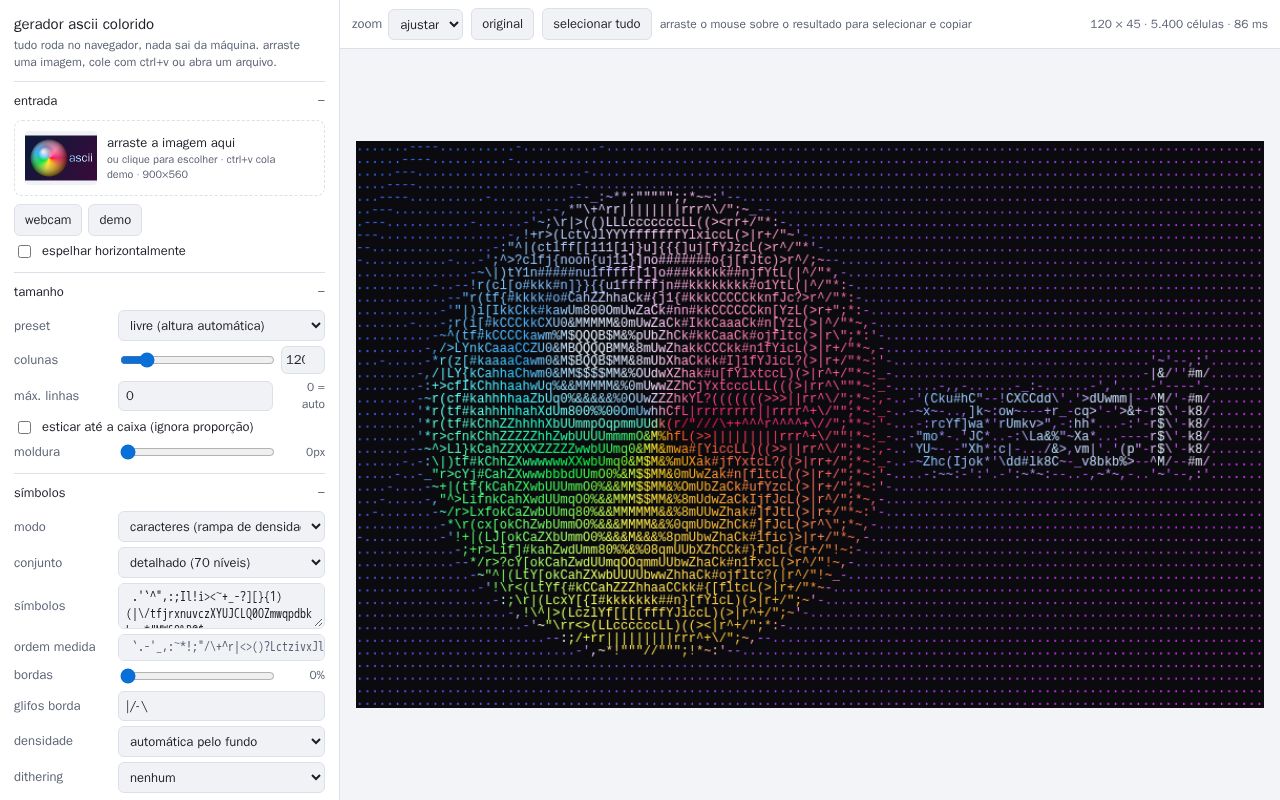Click the demo image thumbnail

click(61, 158)
